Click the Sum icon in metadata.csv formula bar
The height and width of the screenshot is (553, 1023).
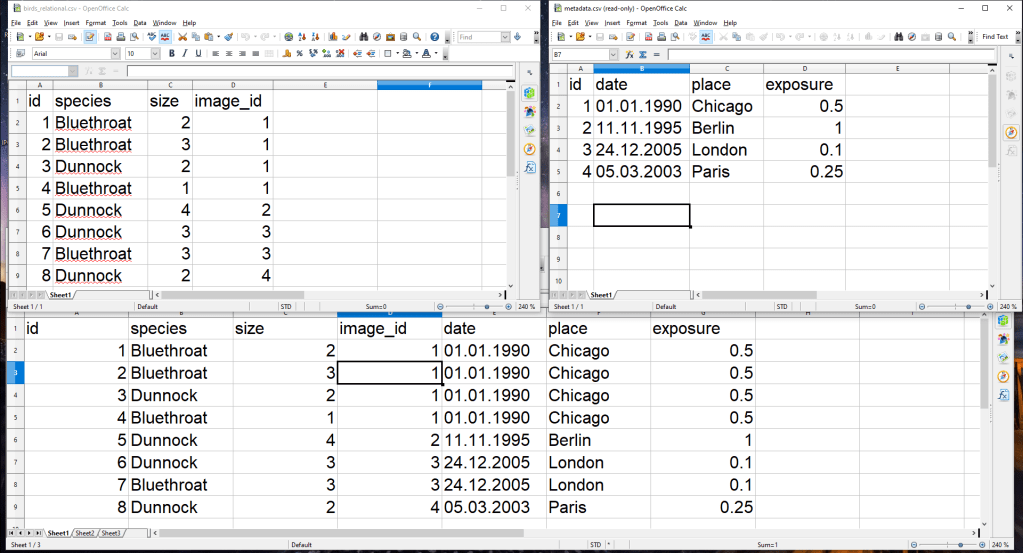pyautogui.click(x=643, y=54)
